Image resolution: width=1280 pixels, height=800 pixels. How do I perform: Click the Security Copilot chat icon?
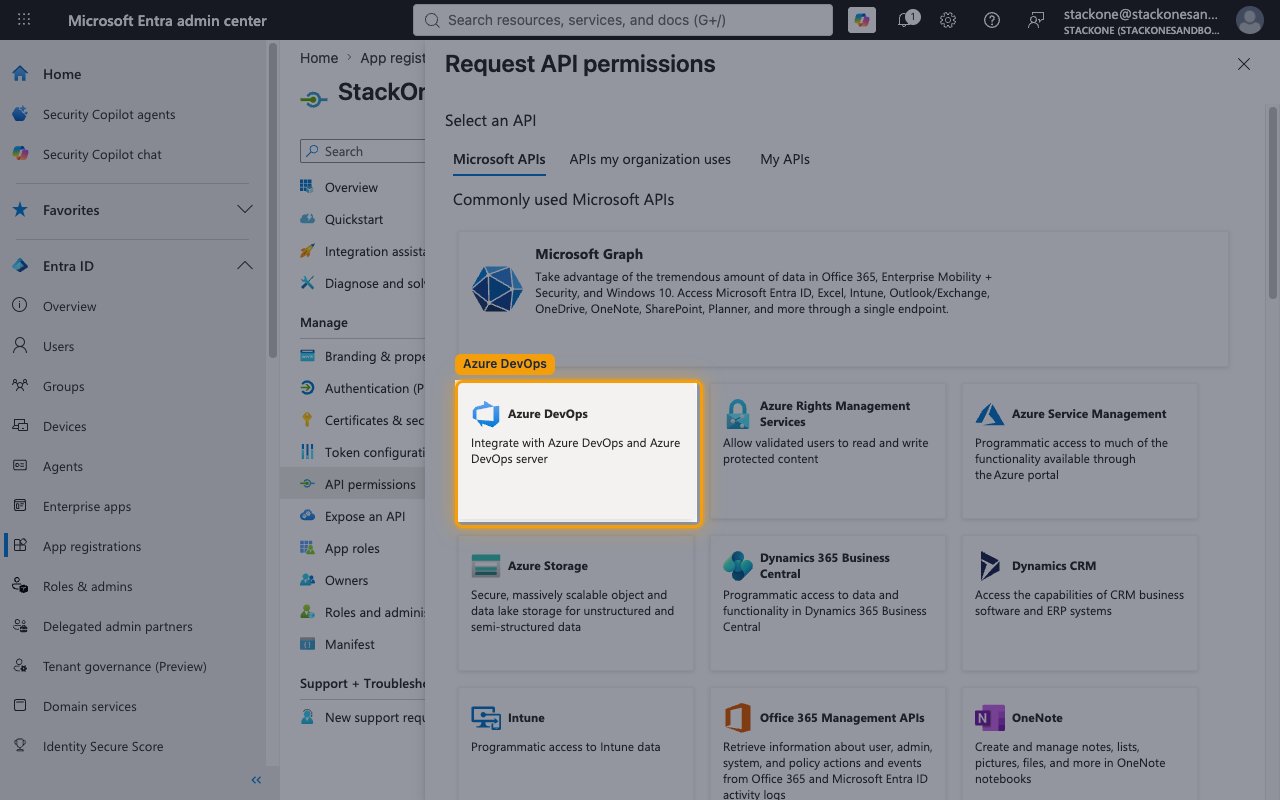20,154
